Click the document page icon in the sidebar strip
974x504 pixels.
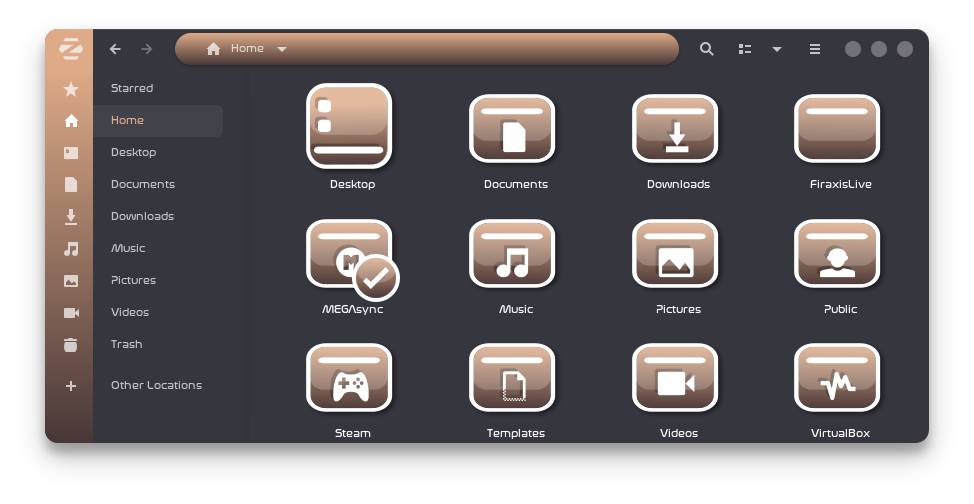click(x=71, y=185)
